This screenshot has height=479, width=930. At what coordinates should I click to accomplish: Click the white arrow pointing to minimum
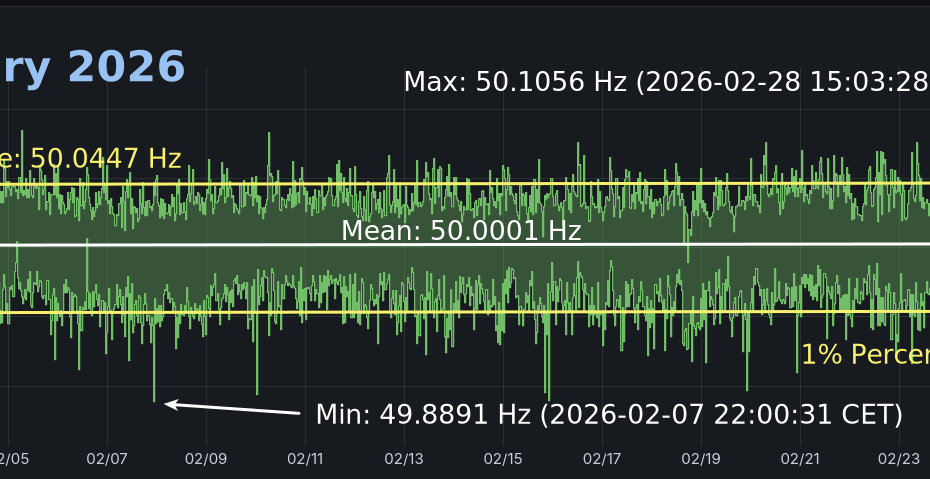click(232, 408)
